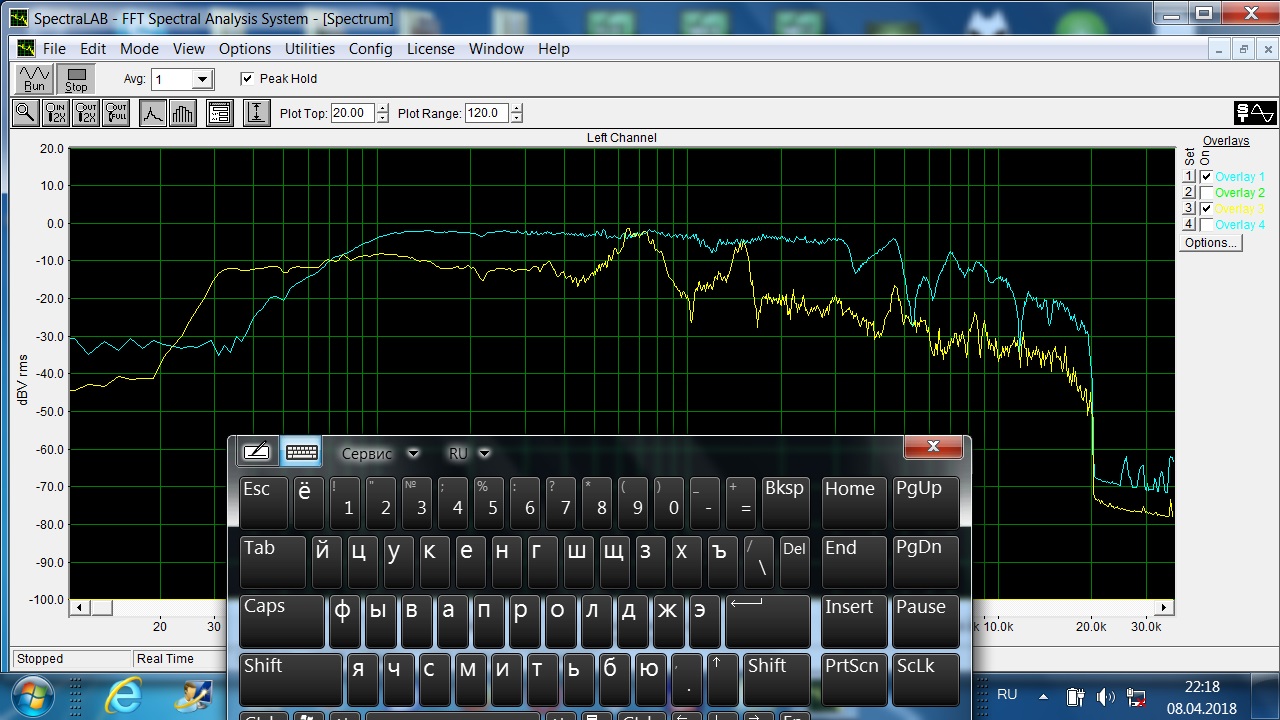
Task: Select Zoom Out 2X tool
Action: point(85,113)
